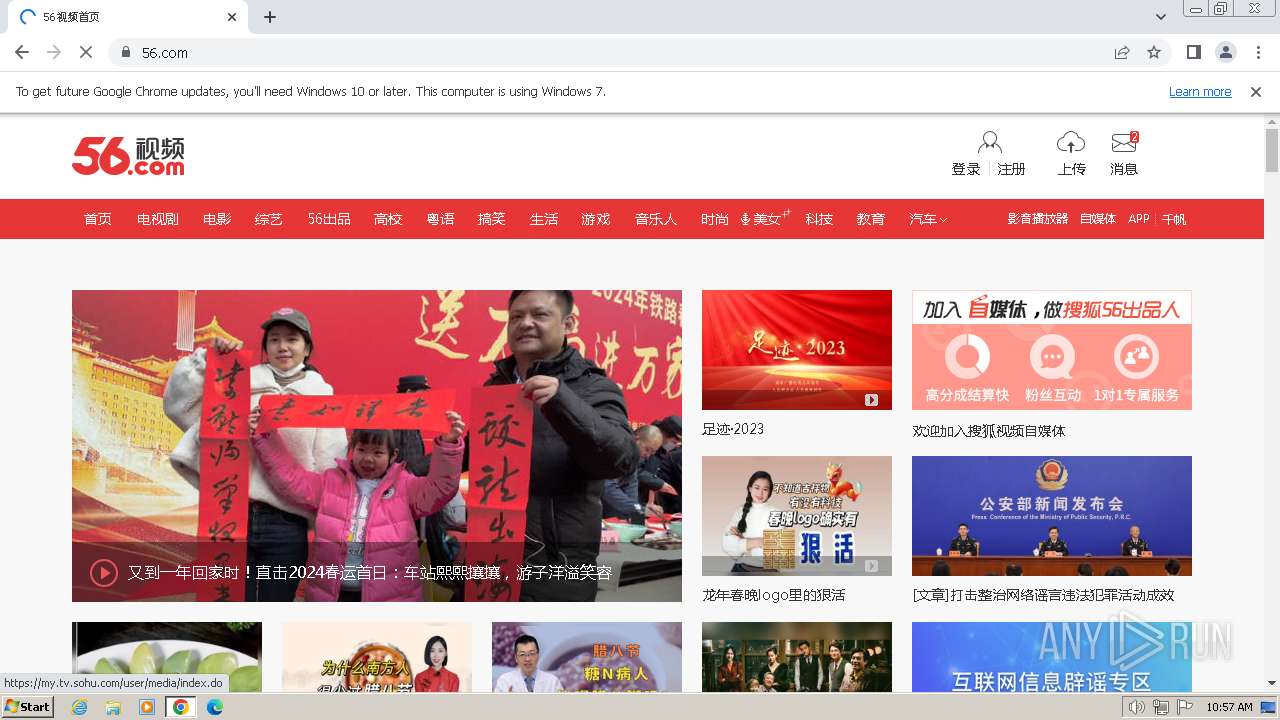Viewport: 1280px width, 720px height.
Task: Close the 56视频首页 tab
Action: (x=232, y=17)
